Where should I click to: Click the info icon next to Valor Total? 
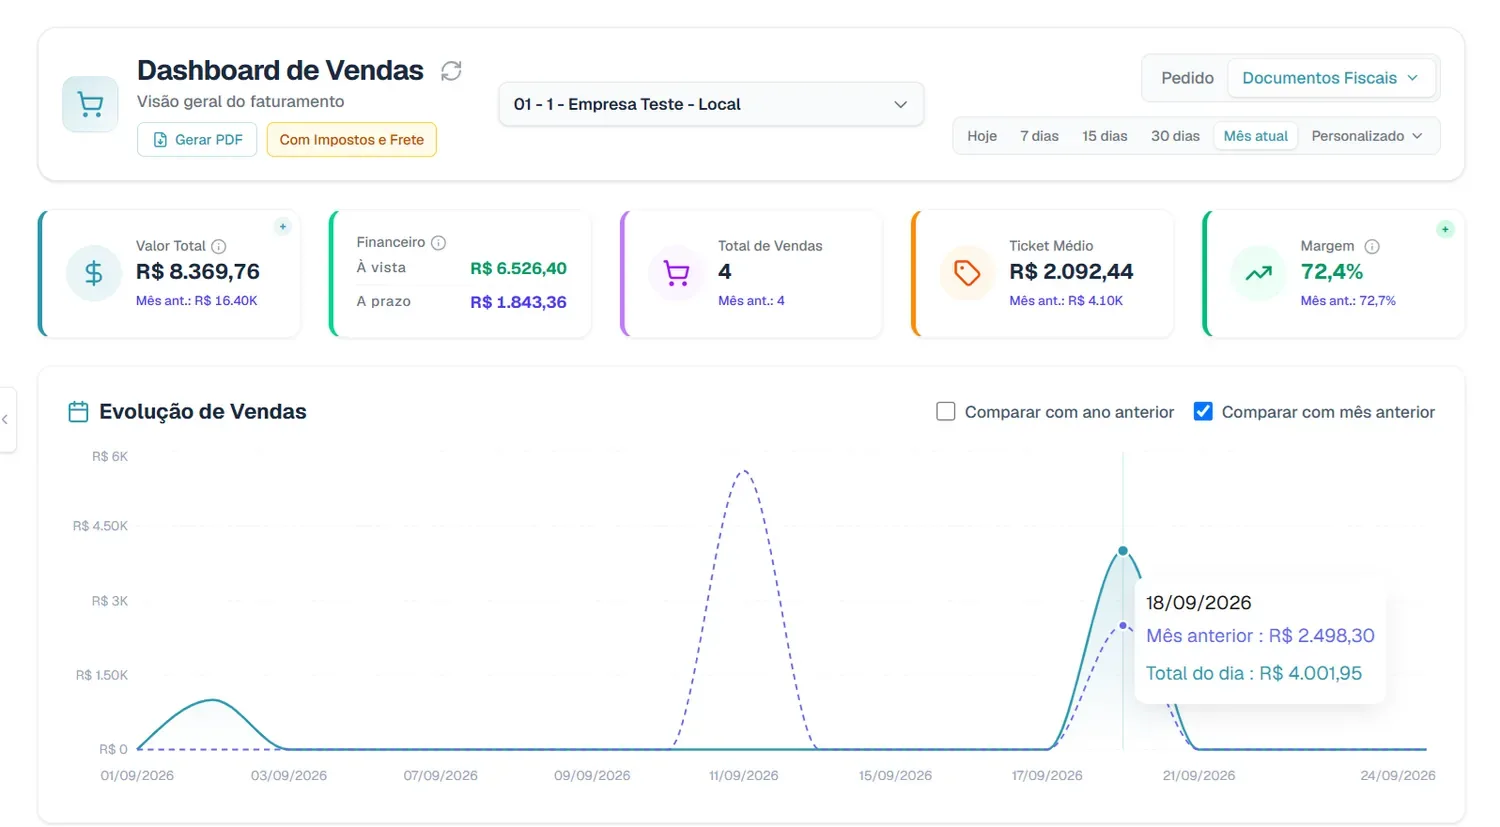point(219,246)
